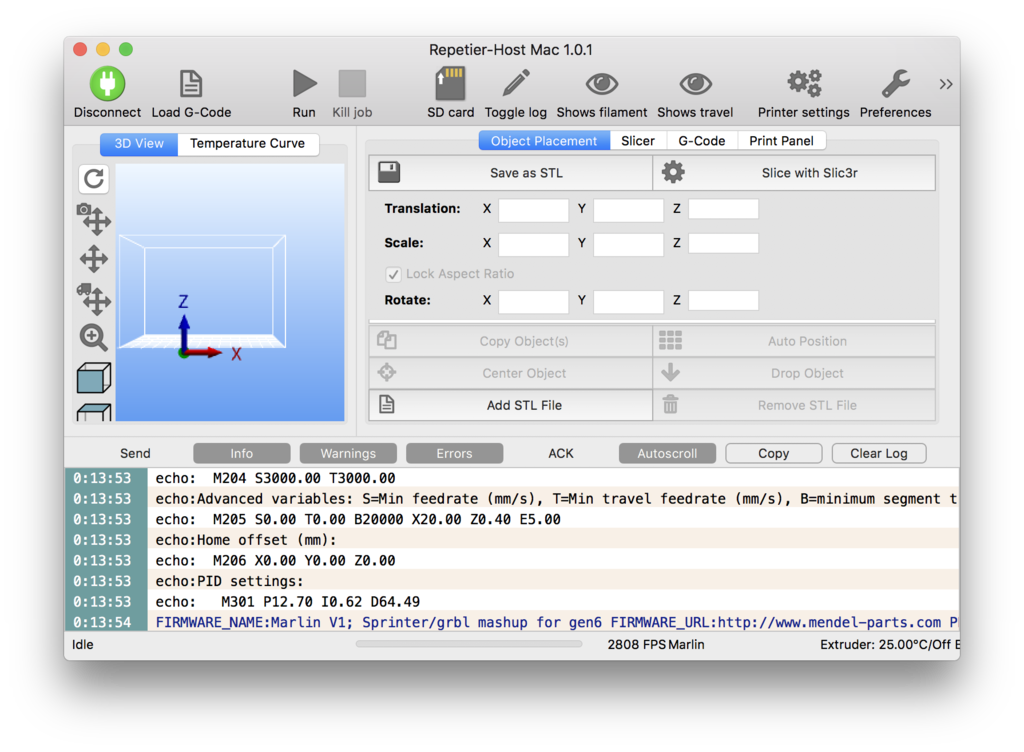This screenshot has height=752, width=1024.
Task: Stop printing with Kill job
Action: click(x=352, y=84)
